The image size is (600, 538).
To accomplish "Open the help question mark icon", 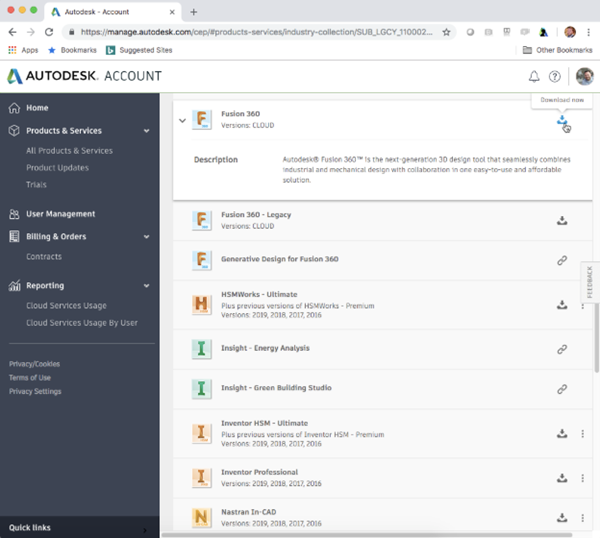I will 554,77.
